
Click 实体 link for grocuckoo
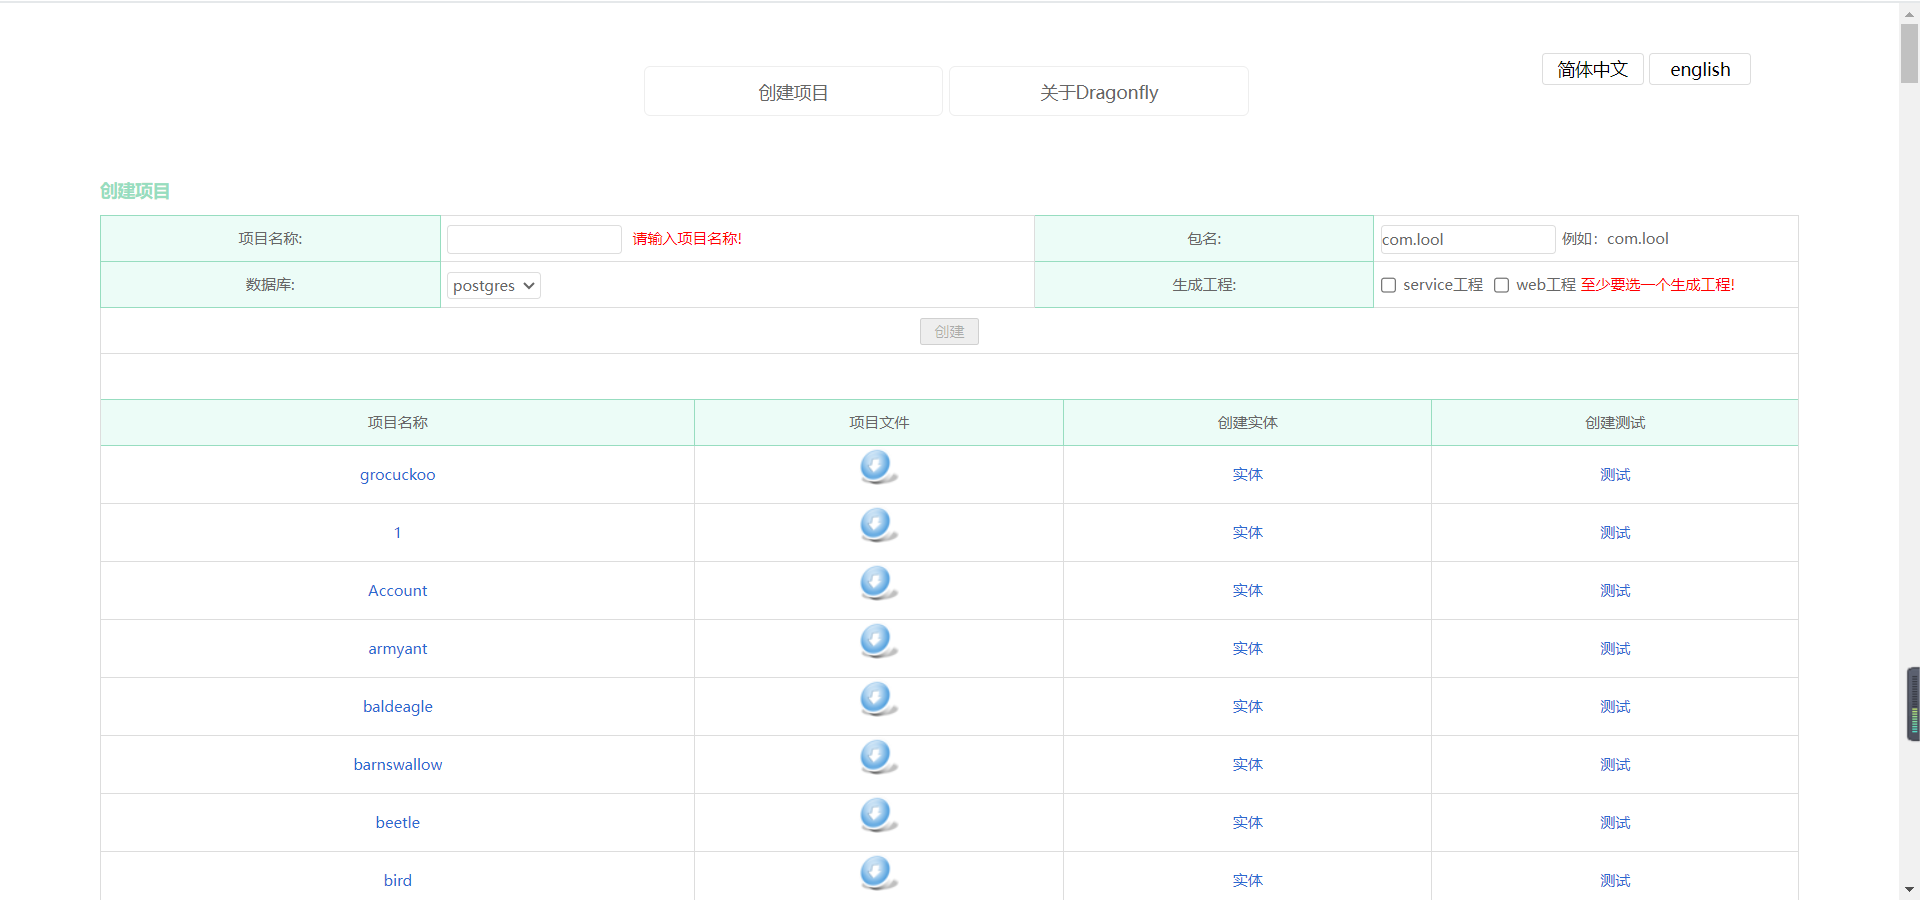1248,475
